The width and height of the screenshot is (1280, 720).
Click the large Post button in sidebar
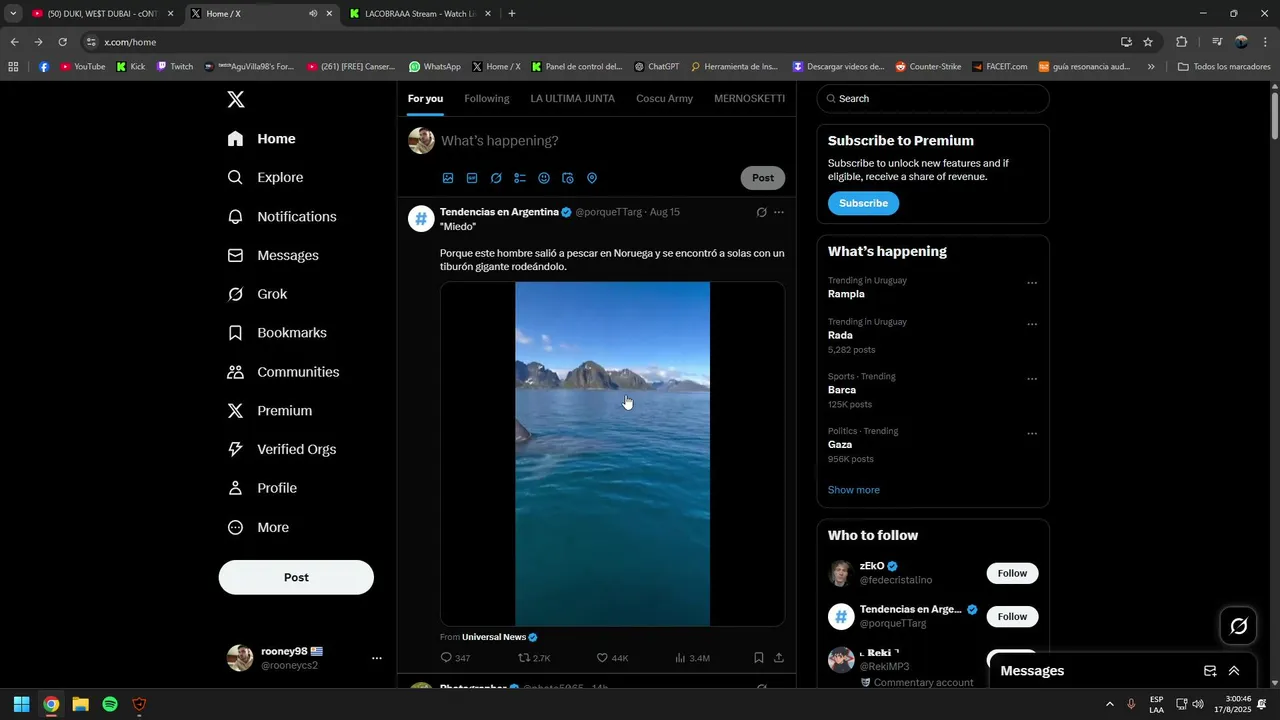tap(296, 577)
